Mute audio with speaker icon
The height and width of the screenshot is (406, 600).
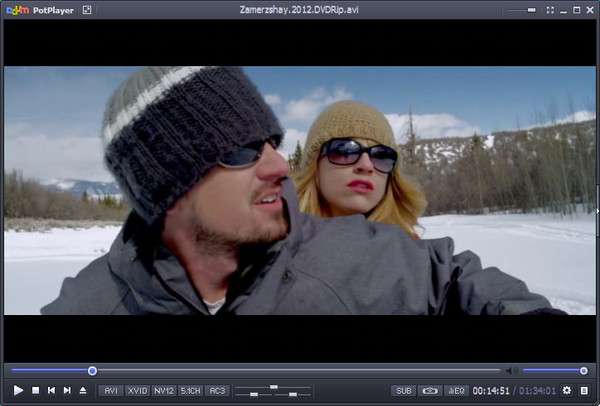[511, 371]
